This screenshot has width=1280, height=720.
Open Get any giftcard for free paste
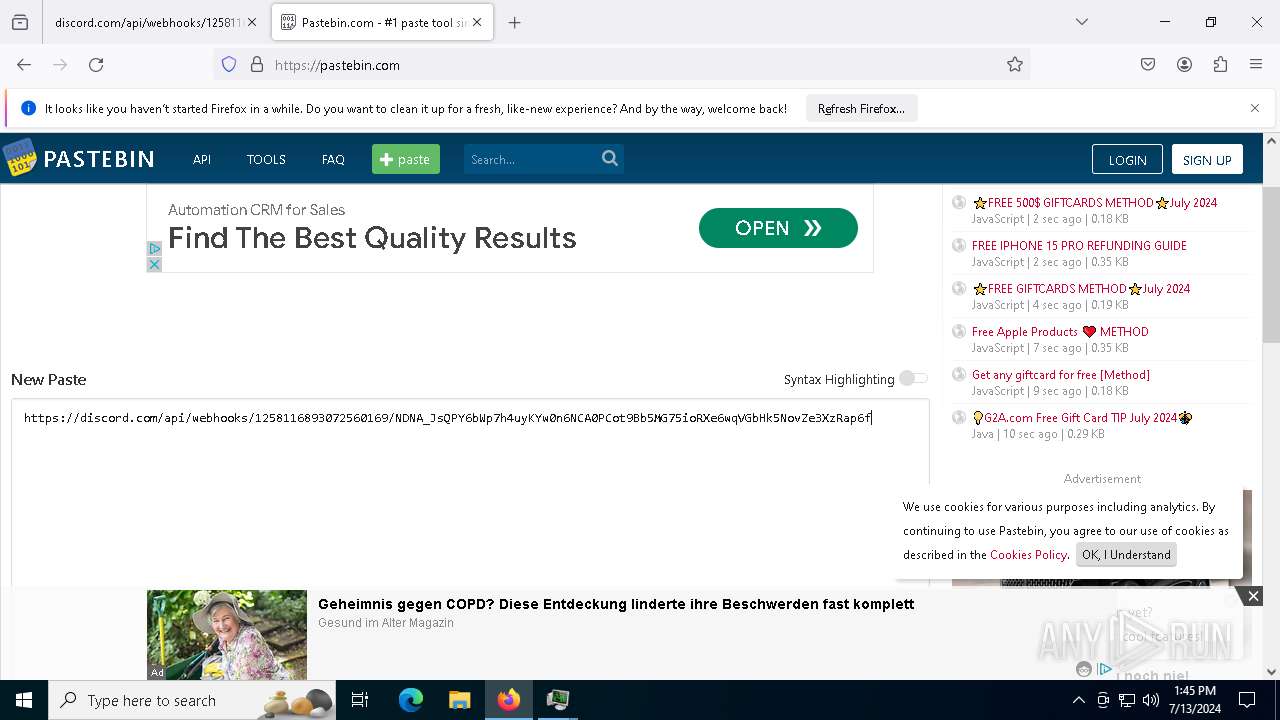[1061, 374]
